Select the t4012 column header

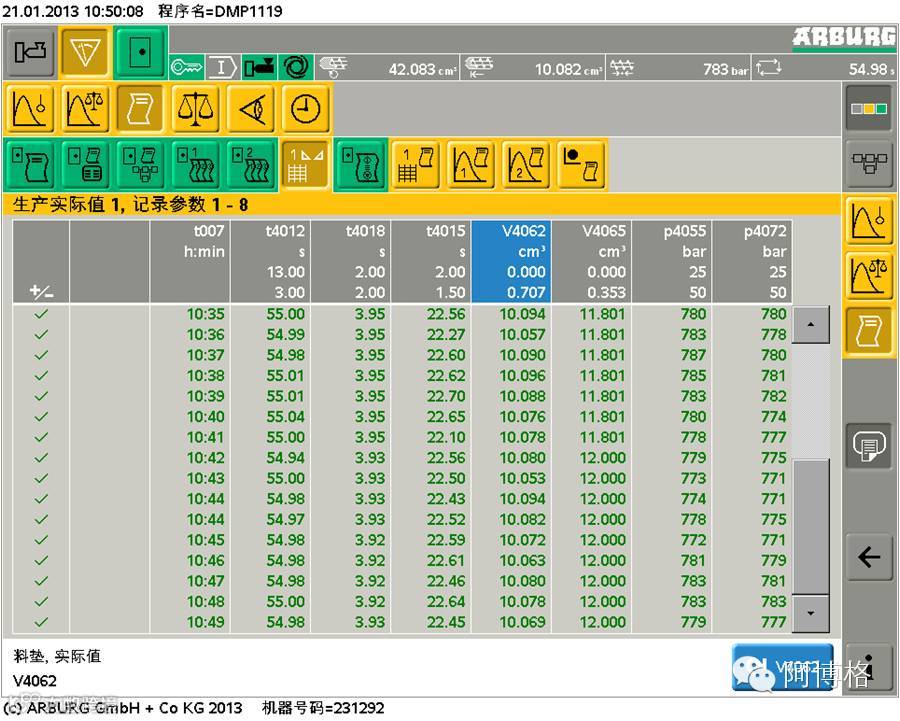(x=270, y=261)
